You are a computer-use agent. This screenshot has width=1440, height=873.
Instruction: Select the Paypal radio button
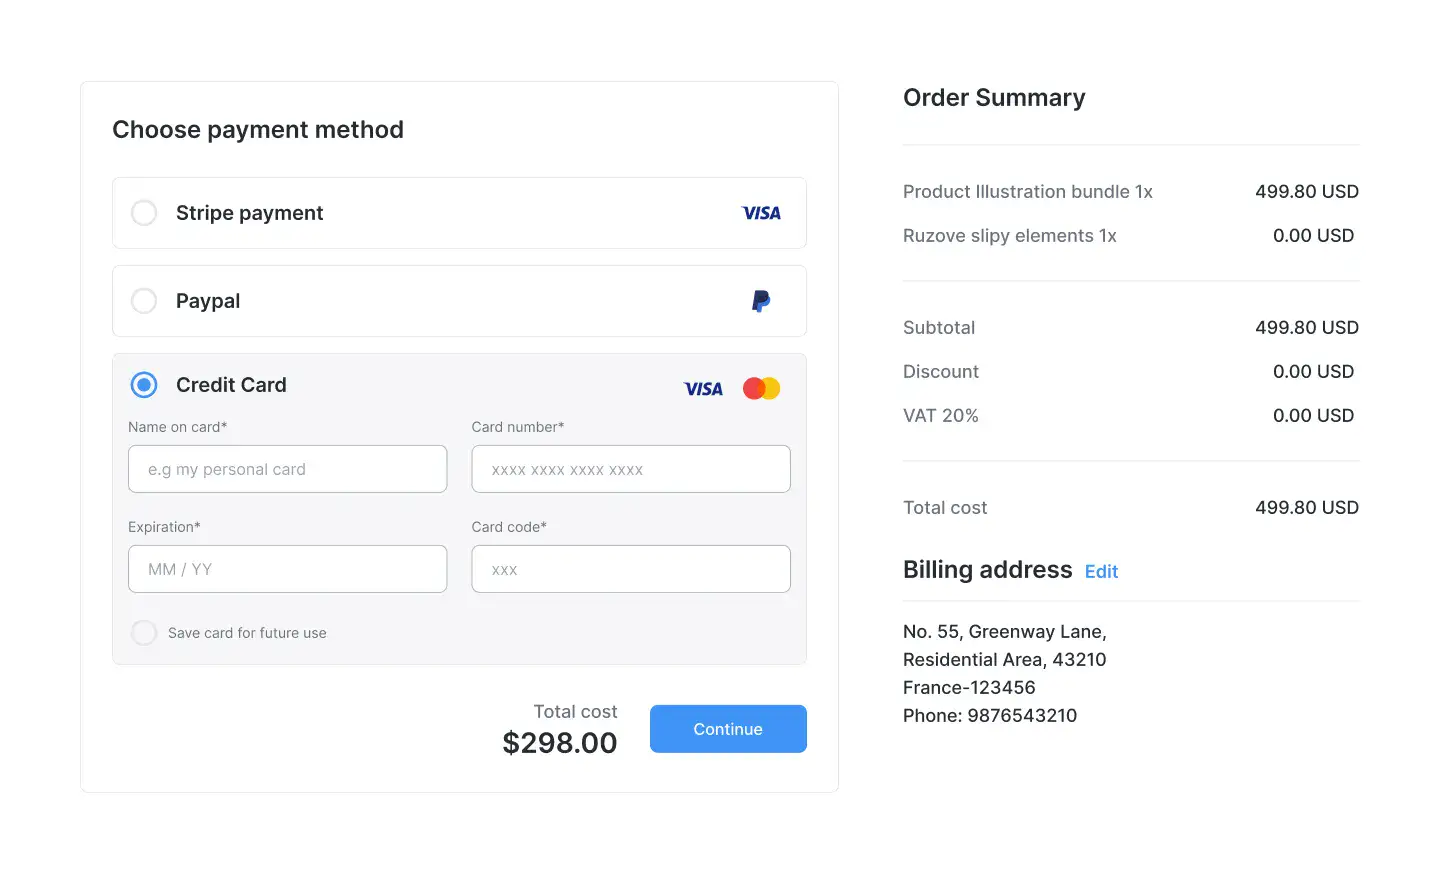tap(144, 301)
